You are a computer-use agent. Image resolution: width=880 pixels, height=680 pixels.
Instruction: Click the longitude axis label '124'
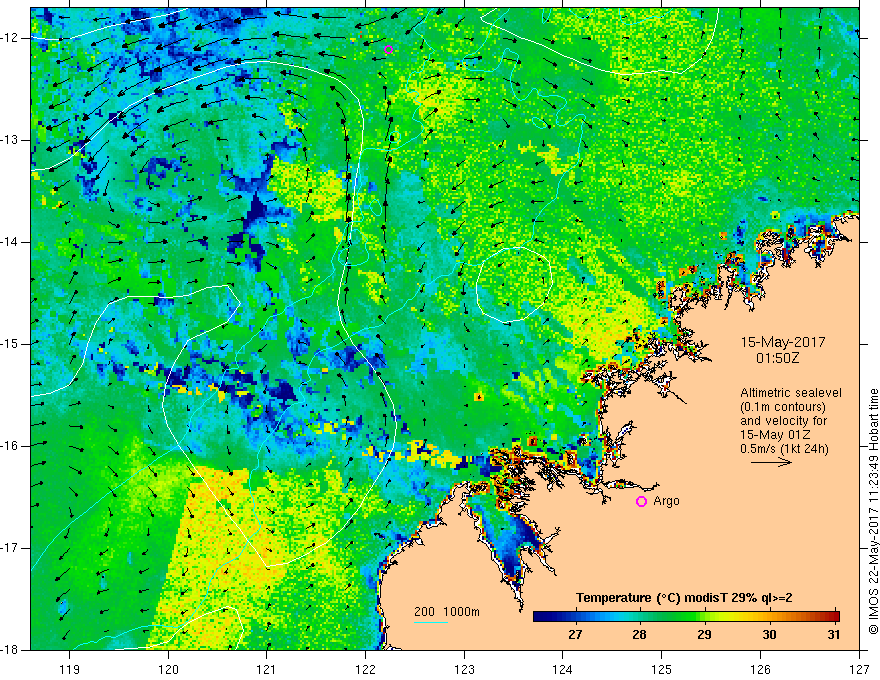(563, 669)
